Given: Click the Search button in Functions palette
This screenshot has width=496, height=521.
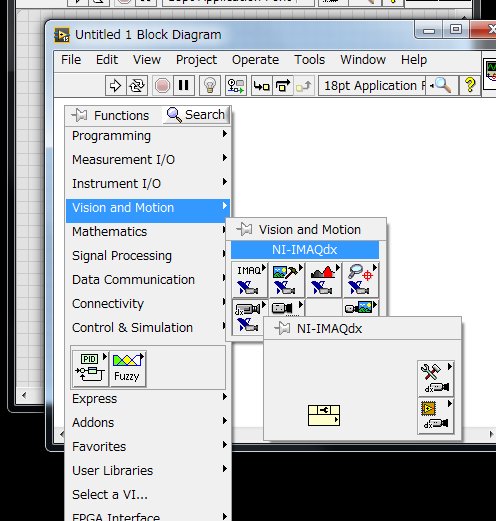Looking at the screenshot, I should click(x=196, y=115).
